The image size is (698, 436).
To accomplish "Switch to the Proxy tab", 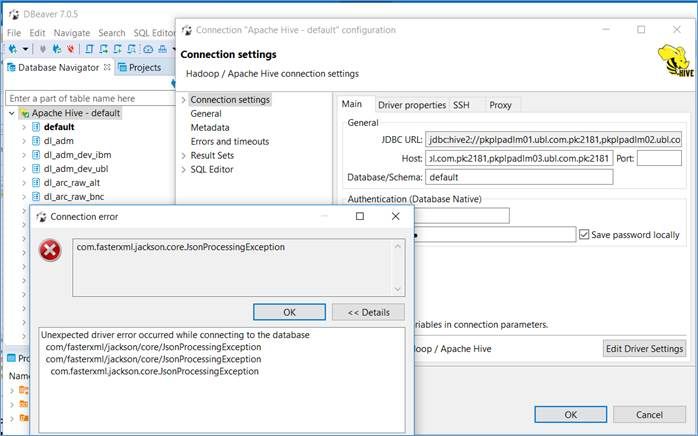I will [500, 105].
